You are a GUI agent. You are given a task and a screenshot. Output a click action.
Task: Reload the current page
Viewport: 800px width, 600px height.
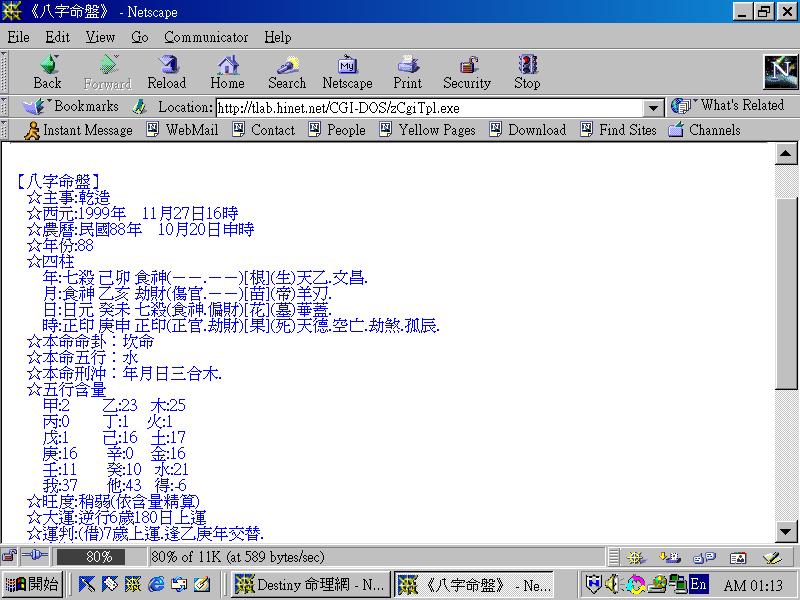tap(167, 70)
